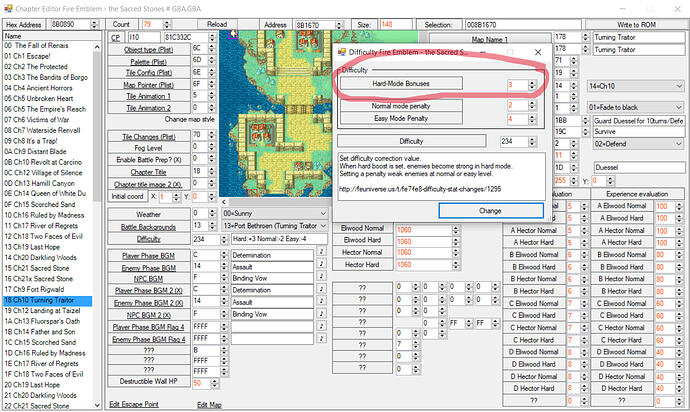
Task: Select 1A Ch13 Fluorspar's Oath entry
Action: click(x=48, y=321)
